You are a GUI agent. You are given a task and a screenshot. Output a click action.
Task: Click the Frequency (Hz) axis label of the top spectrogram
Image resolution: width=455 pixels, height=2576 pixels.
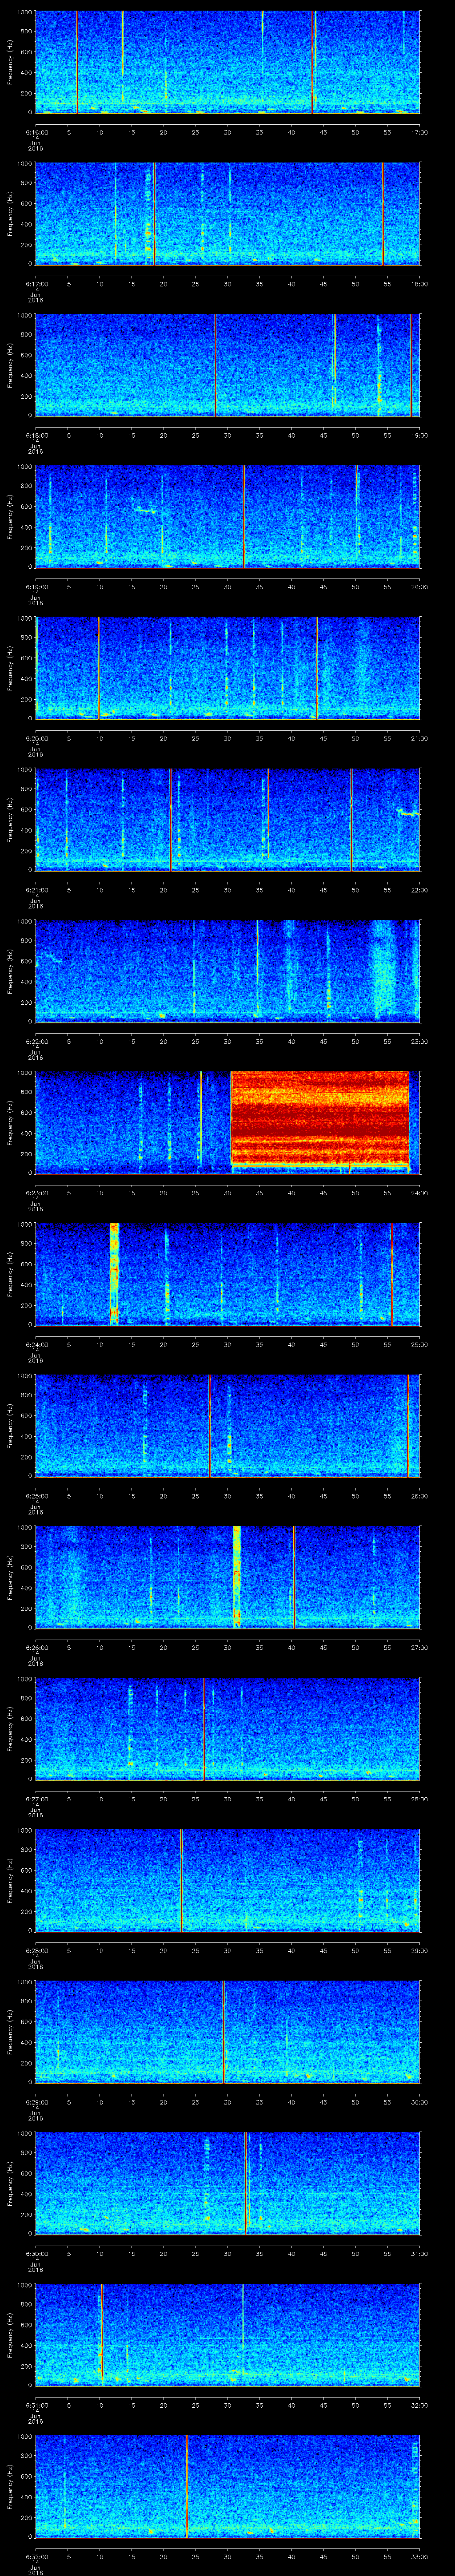pos(10,62)
